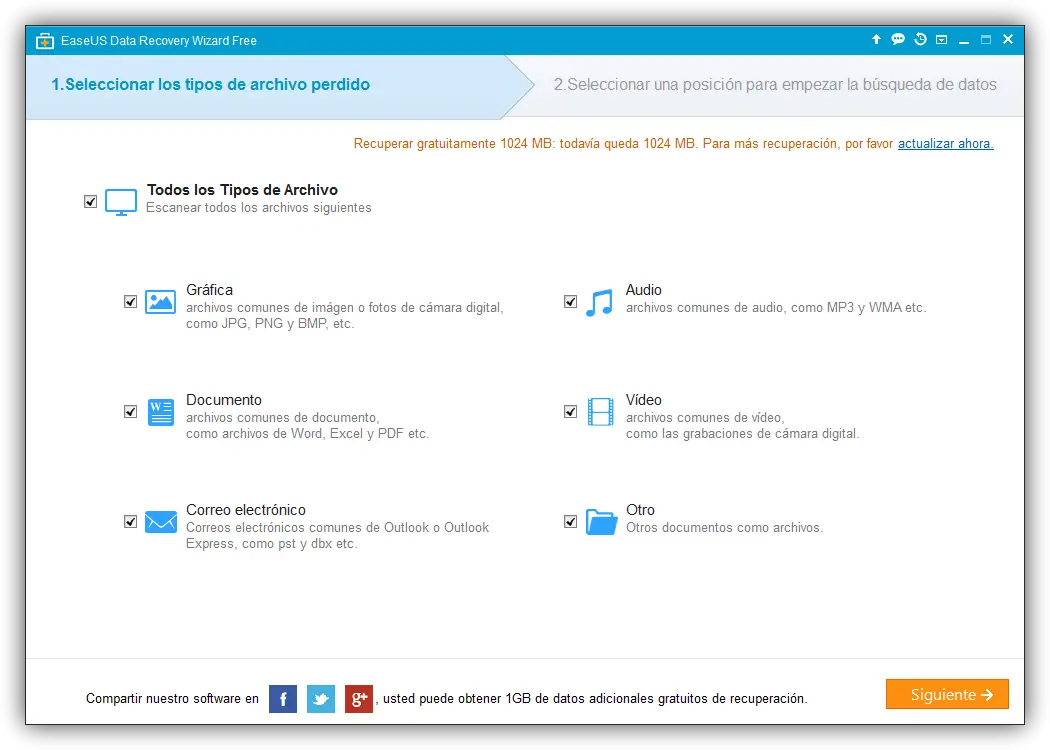
Task: Click the Documento page icon
Action: pos(161,412)
